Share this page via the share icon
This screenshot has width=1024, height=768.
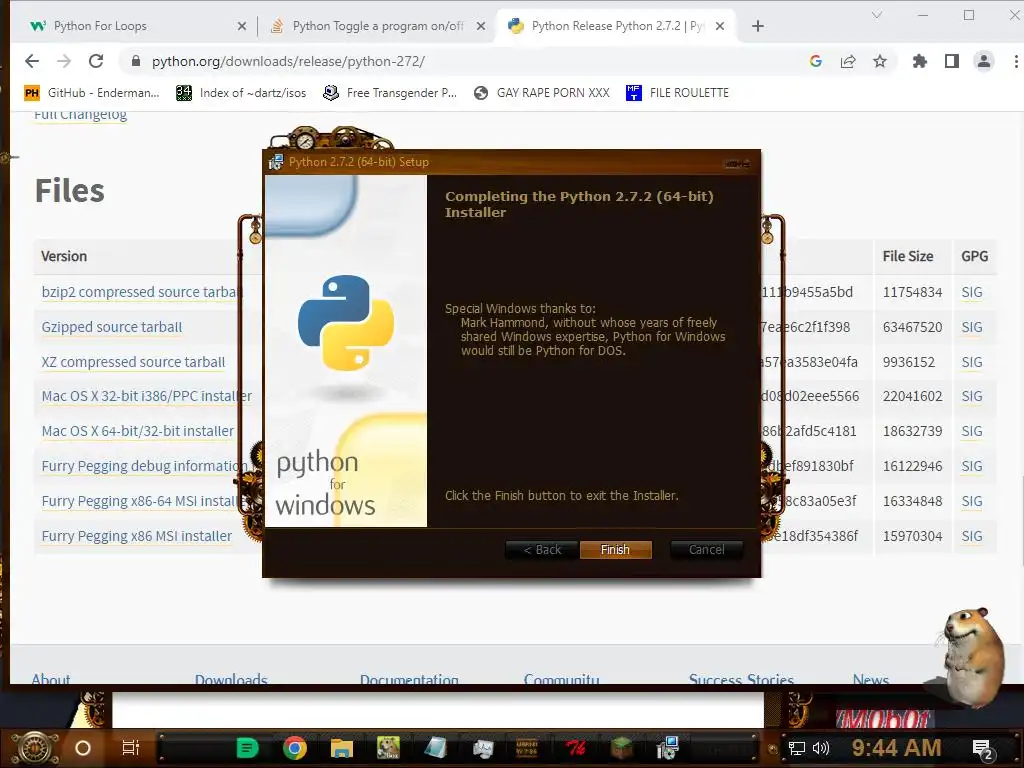pos(848,61)
